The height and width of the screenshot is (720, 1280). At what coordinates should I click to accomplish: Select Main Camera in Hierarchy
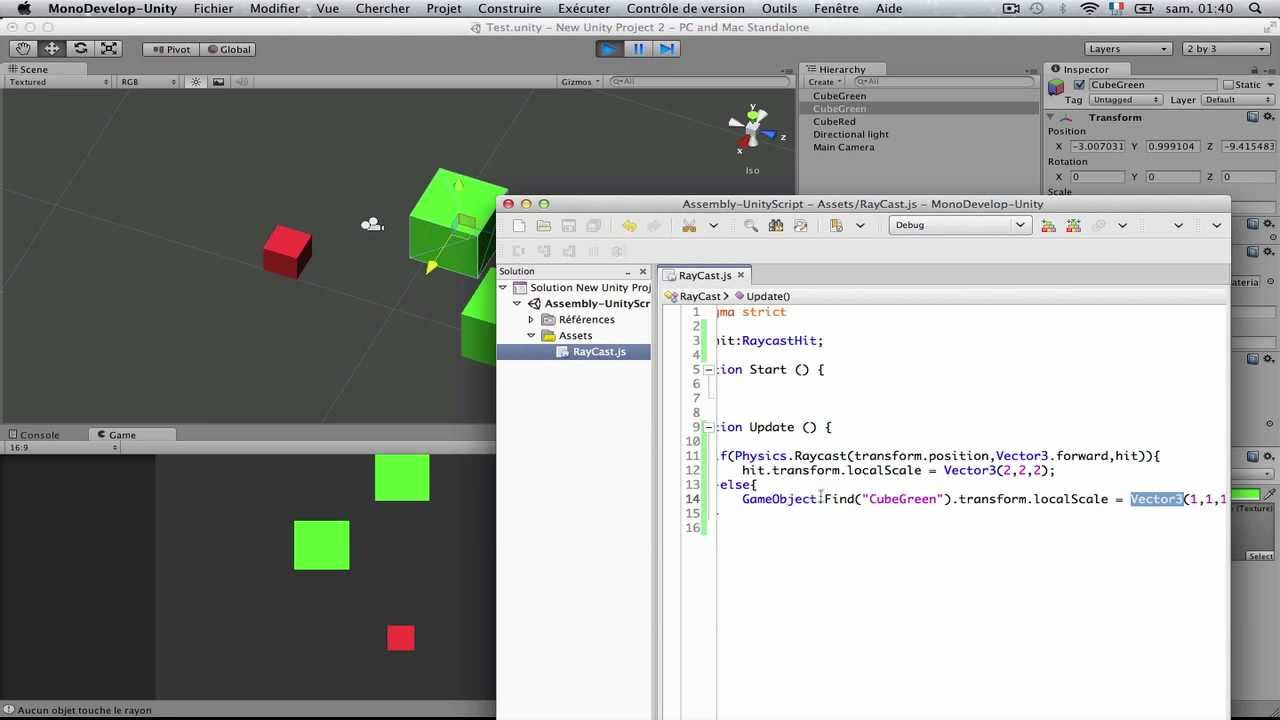click(x=844, y=148)
